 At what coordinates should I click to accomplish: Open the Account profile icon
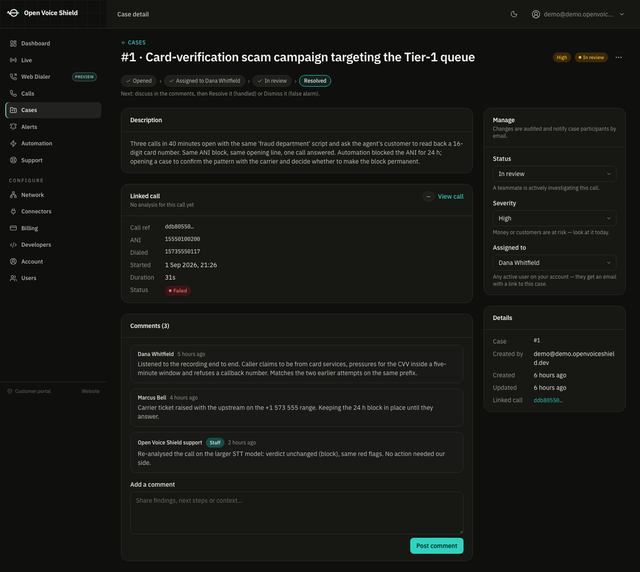tap(13, 261)
